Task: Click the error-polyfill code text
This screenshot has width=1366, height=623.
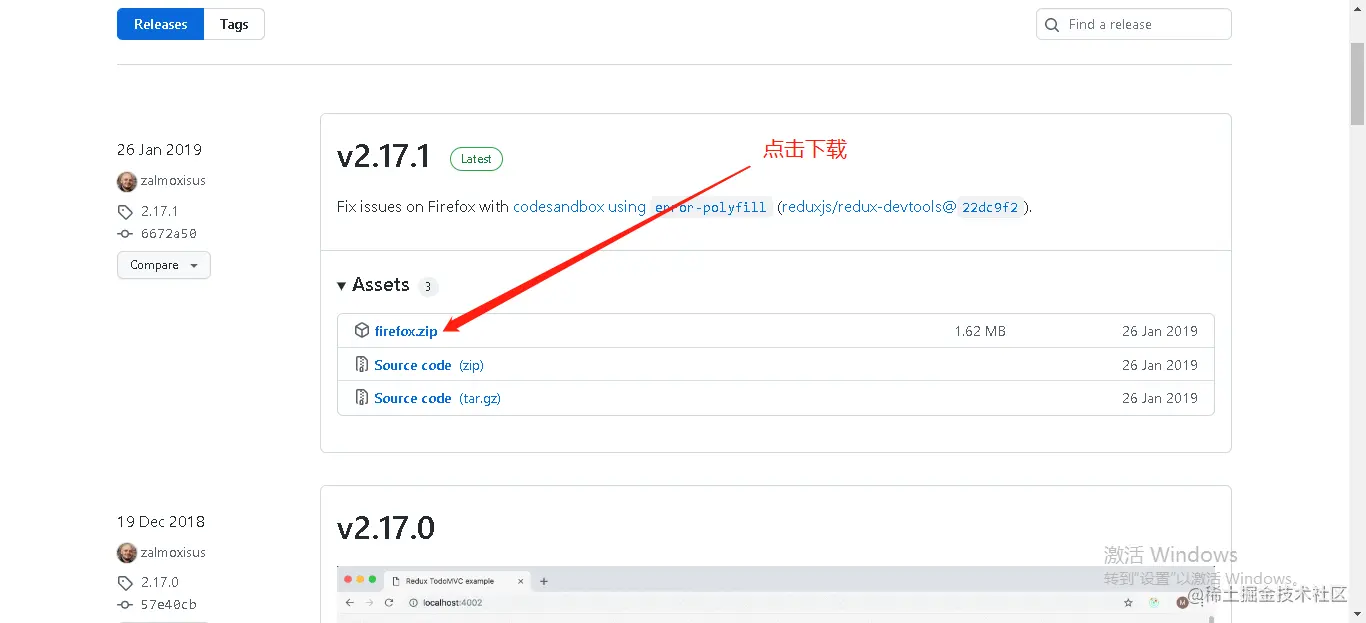Action: [711, 208]
